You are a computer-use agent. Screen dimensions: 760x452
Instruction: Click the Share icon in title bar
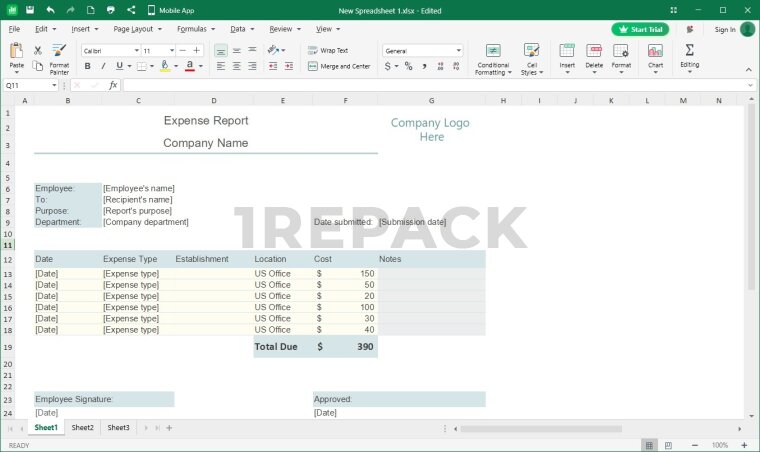tap(131, 10)
